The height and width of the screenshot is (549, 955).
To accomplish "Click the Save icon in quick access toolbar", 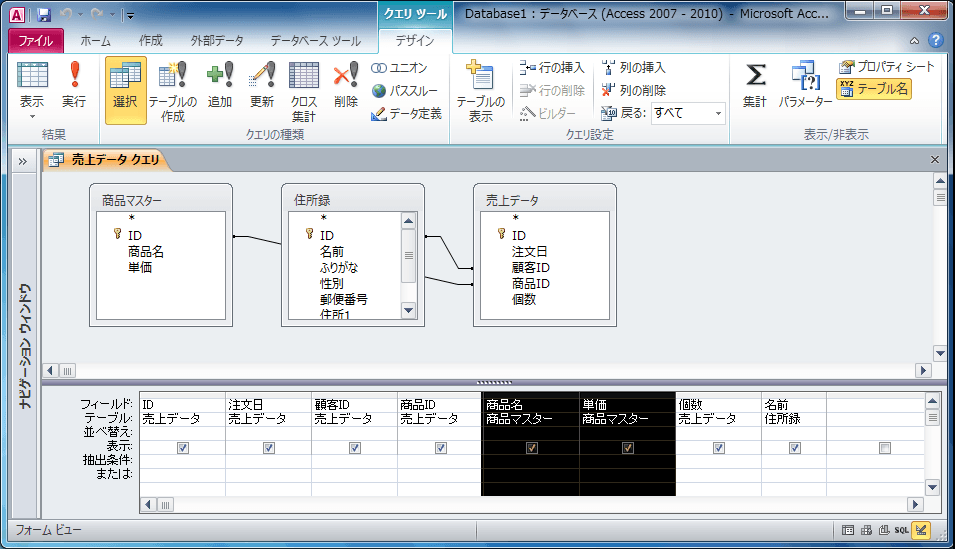I will click(x=43, y=14).
